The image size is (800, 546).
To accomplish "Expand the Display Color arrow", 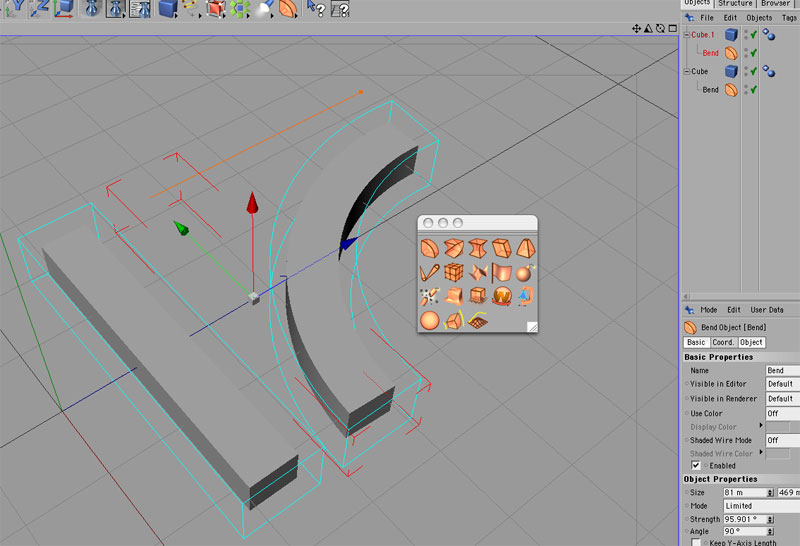I will 761,426.
